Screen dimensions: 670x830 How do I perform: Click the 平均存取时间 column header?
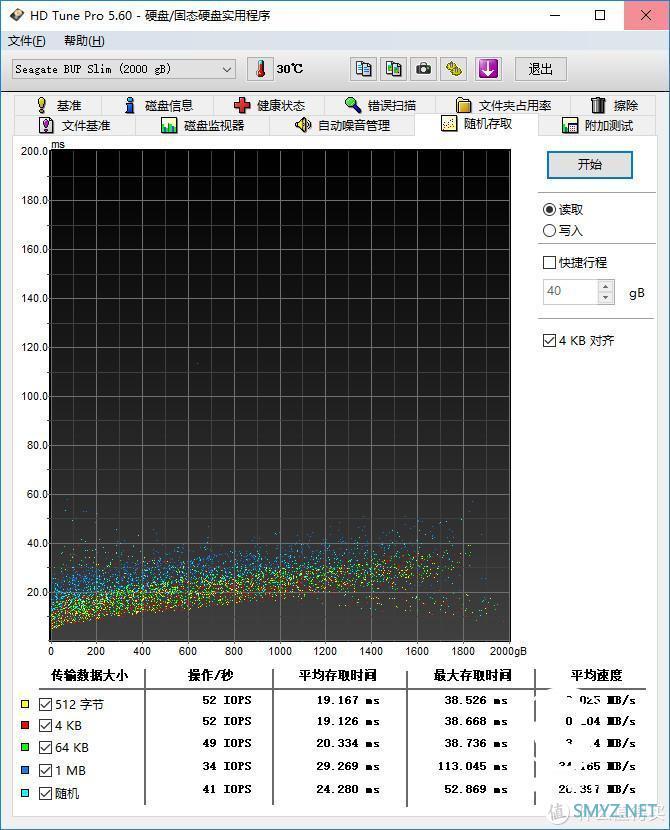click(338, 675)
